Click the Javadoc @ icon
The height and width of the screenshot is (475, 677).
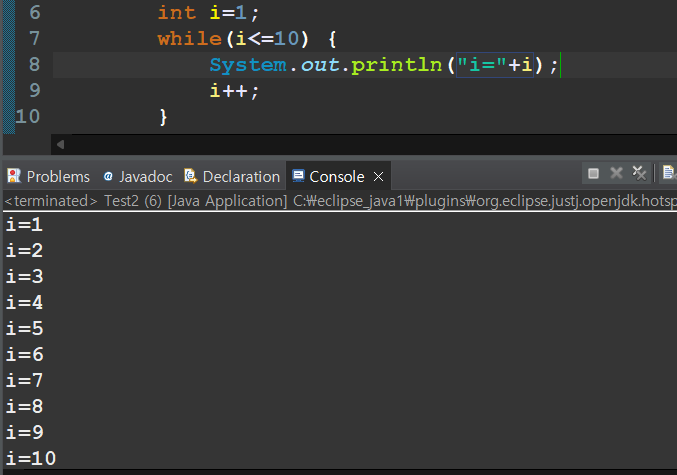tap(108, 176)
